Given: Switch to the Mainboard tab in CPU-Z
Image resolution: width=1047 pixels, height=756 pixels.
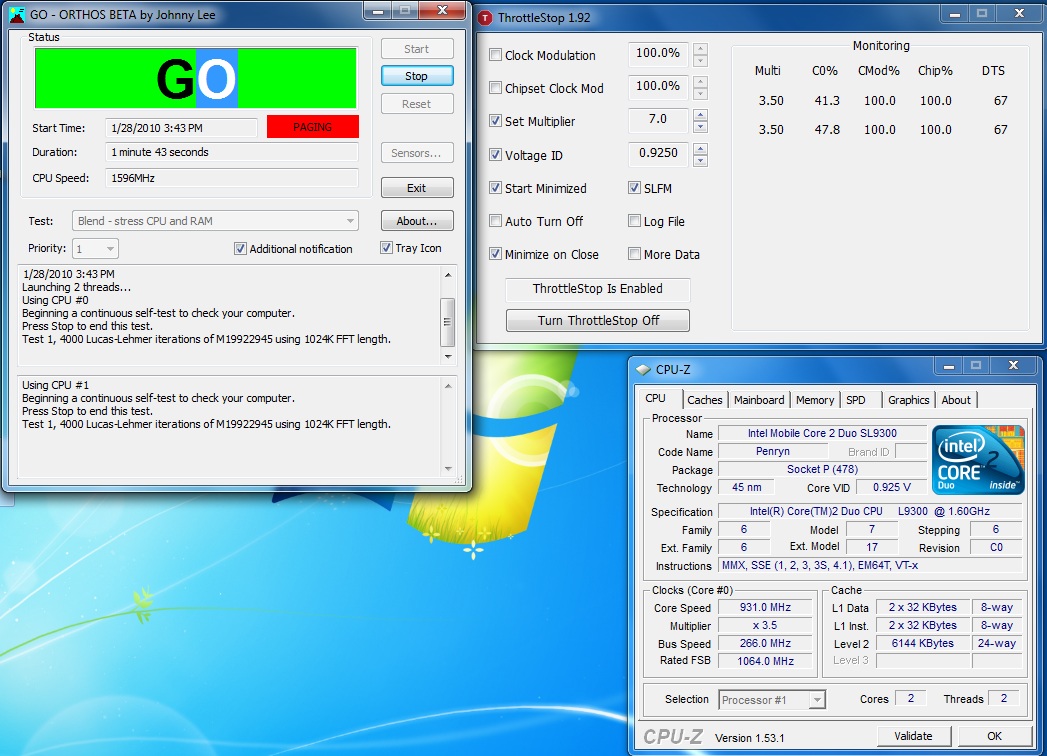Looking at the screenshot, I should [x=759, y=400].
